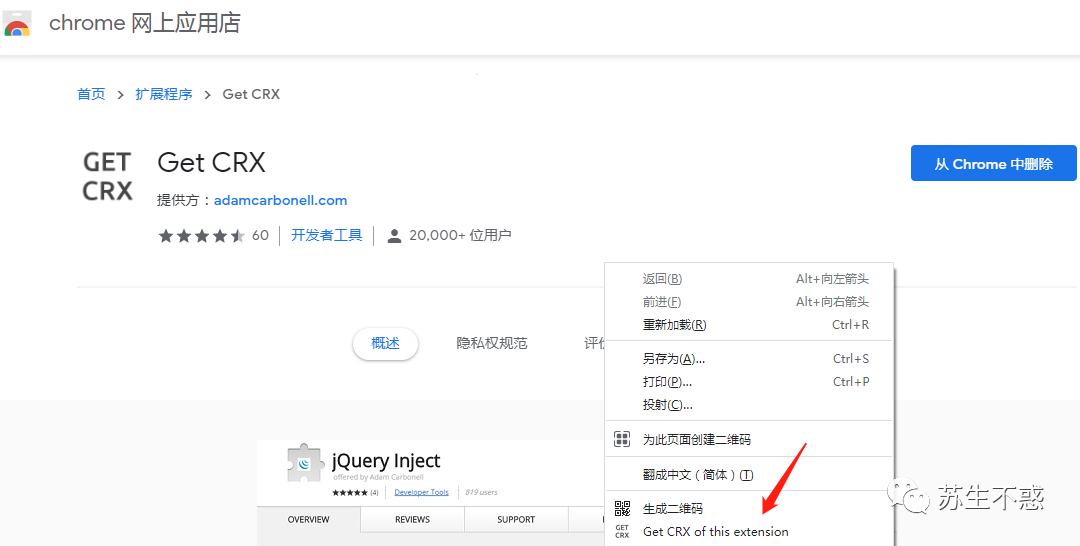Choose 翻成中文（简体） menu entry
This screenshot has height=546, width=1080.
749,474
